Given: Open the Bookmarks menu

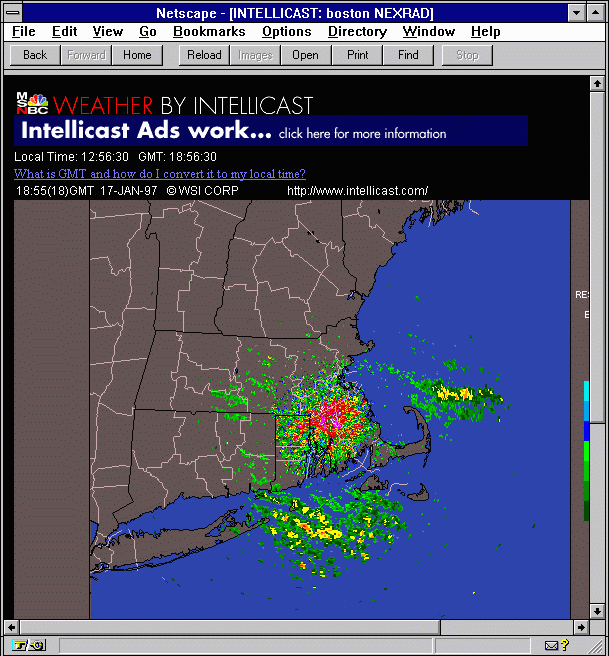Looking at the screenshot, I should click(209, 32).
